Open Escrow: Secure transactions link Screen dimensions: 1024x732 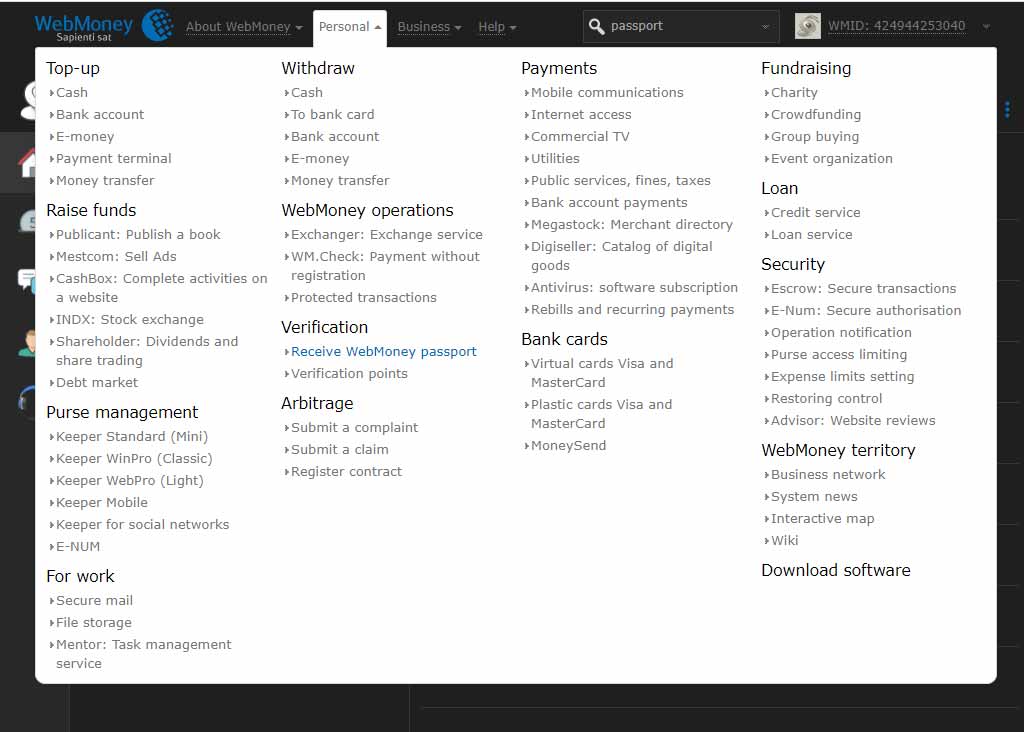(x=863, y=289)
